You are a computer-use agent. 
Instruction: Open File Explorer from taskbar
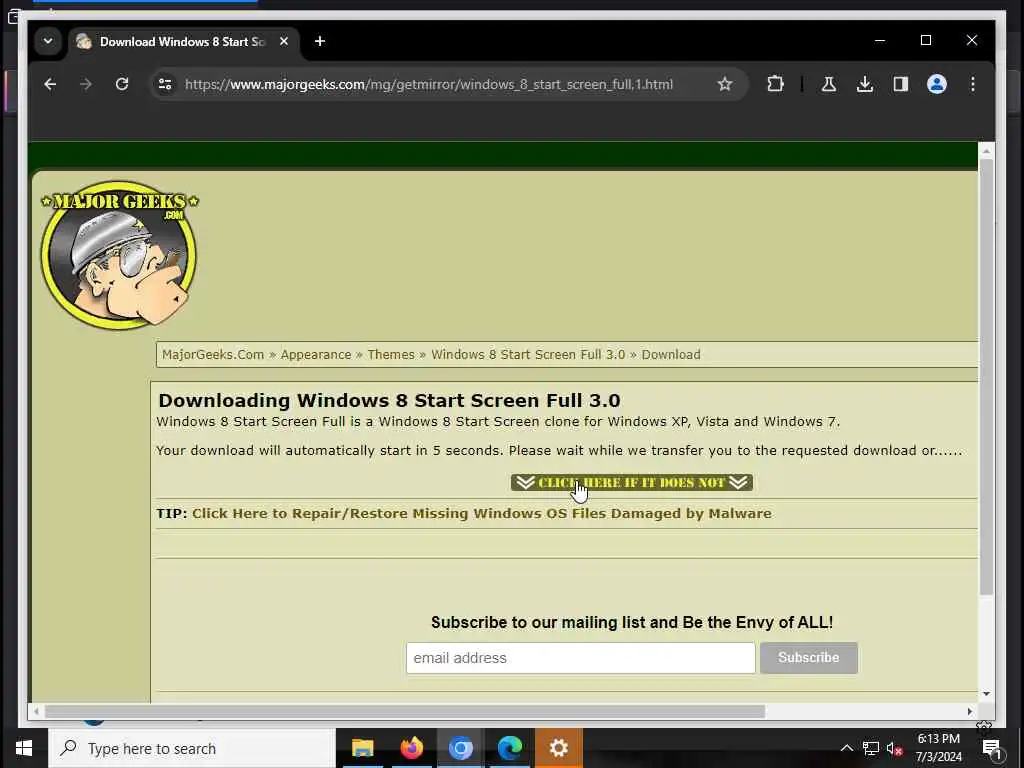(x=362, y=748)
